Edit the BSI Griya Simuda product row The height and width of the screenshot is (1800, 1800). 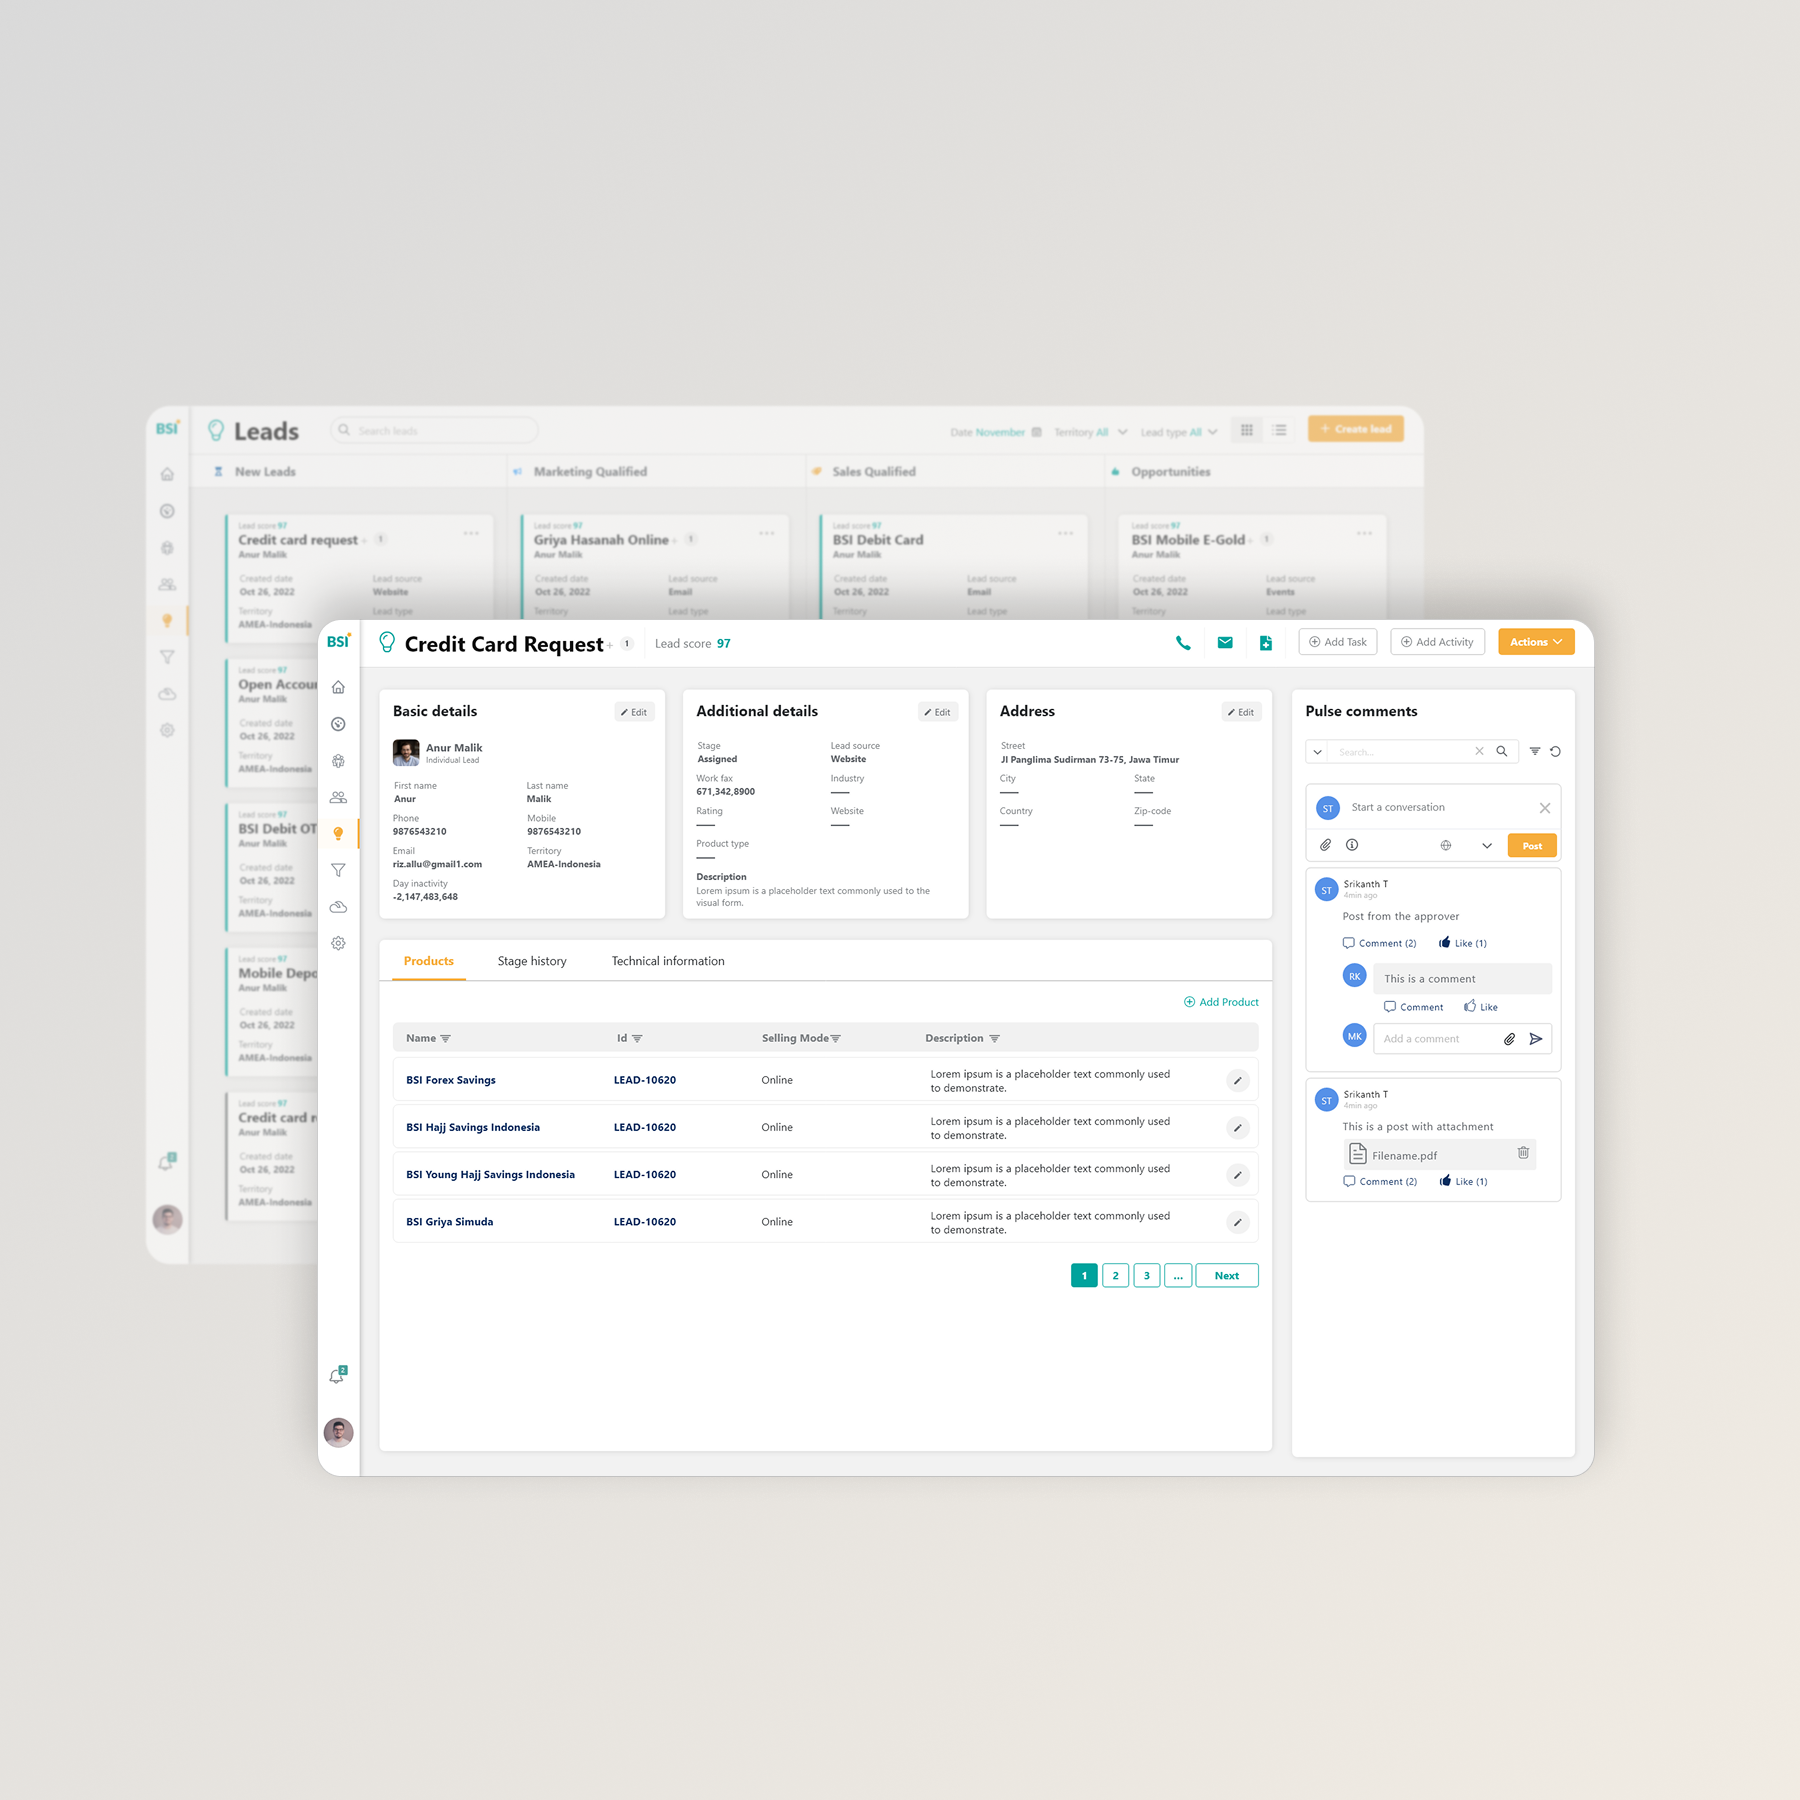(1237, 1222)
